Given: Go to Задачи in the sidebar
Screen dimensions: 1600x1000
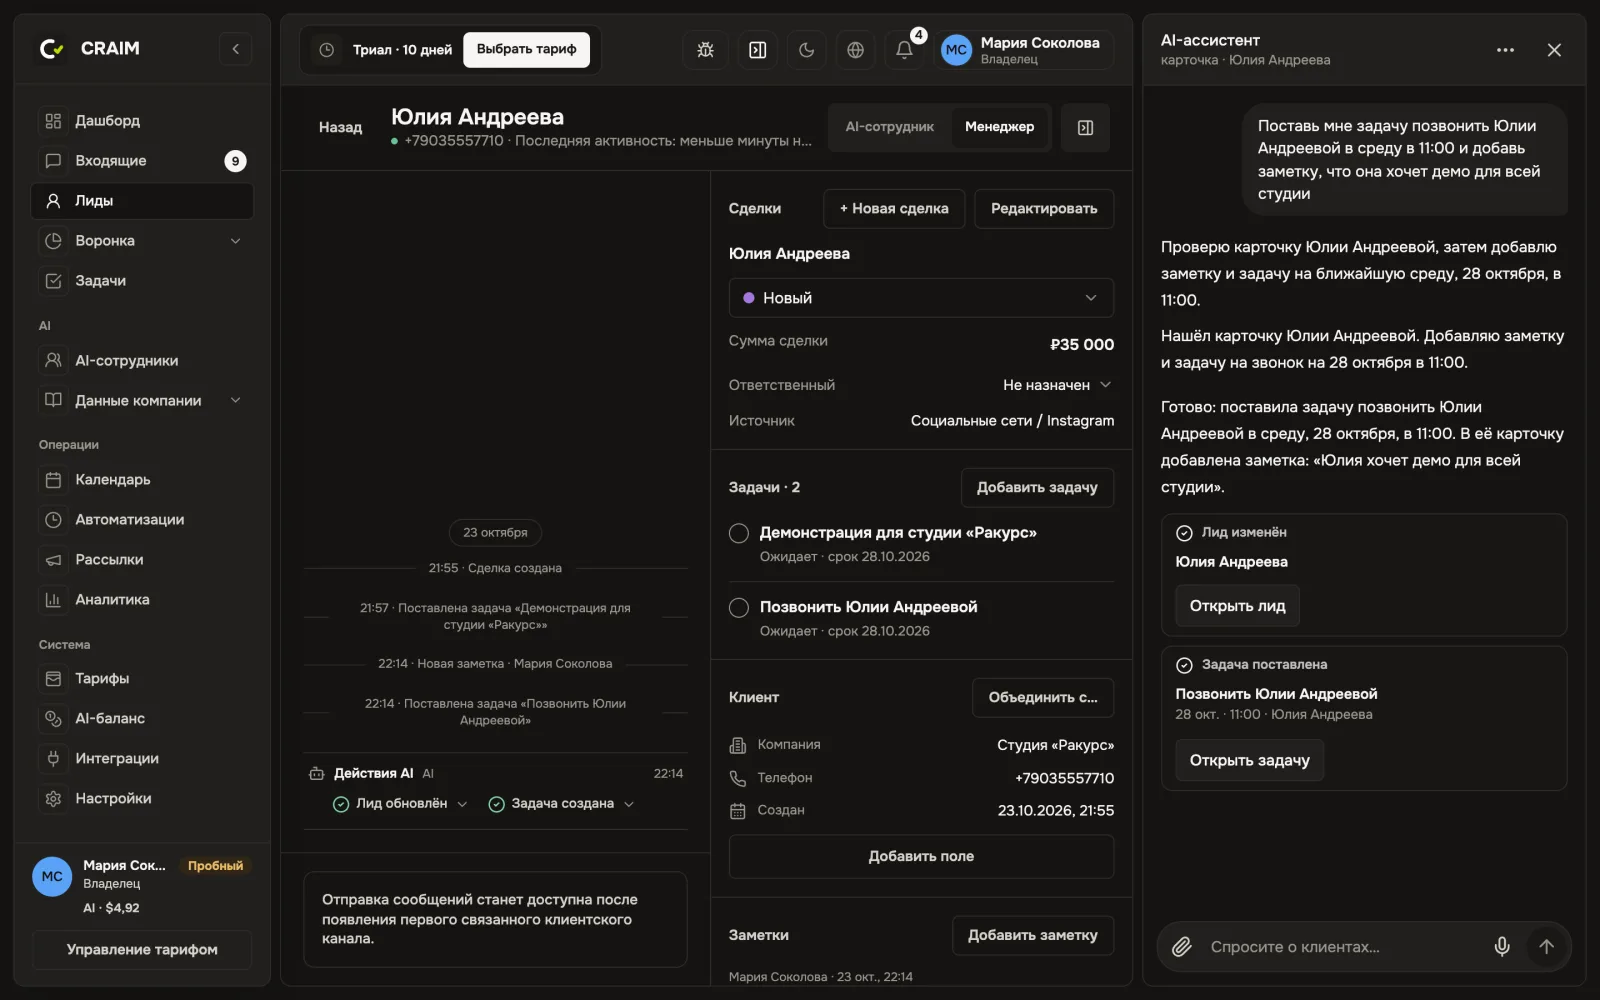Looking at the screenshot, I should [142, 281].
